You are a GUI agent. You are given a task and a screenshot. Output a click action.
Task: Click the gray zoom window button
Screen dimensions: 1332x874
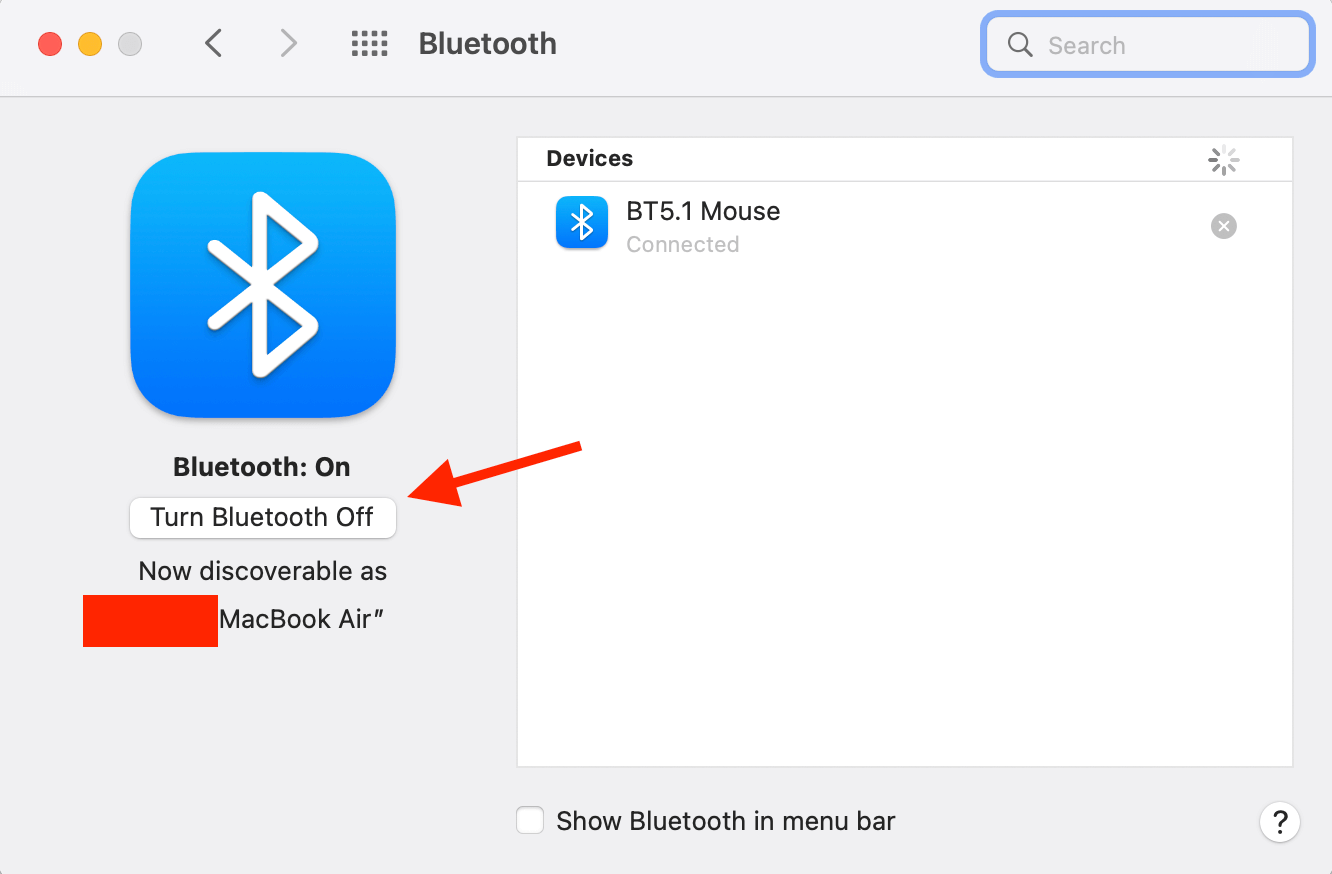pos(130,44)
